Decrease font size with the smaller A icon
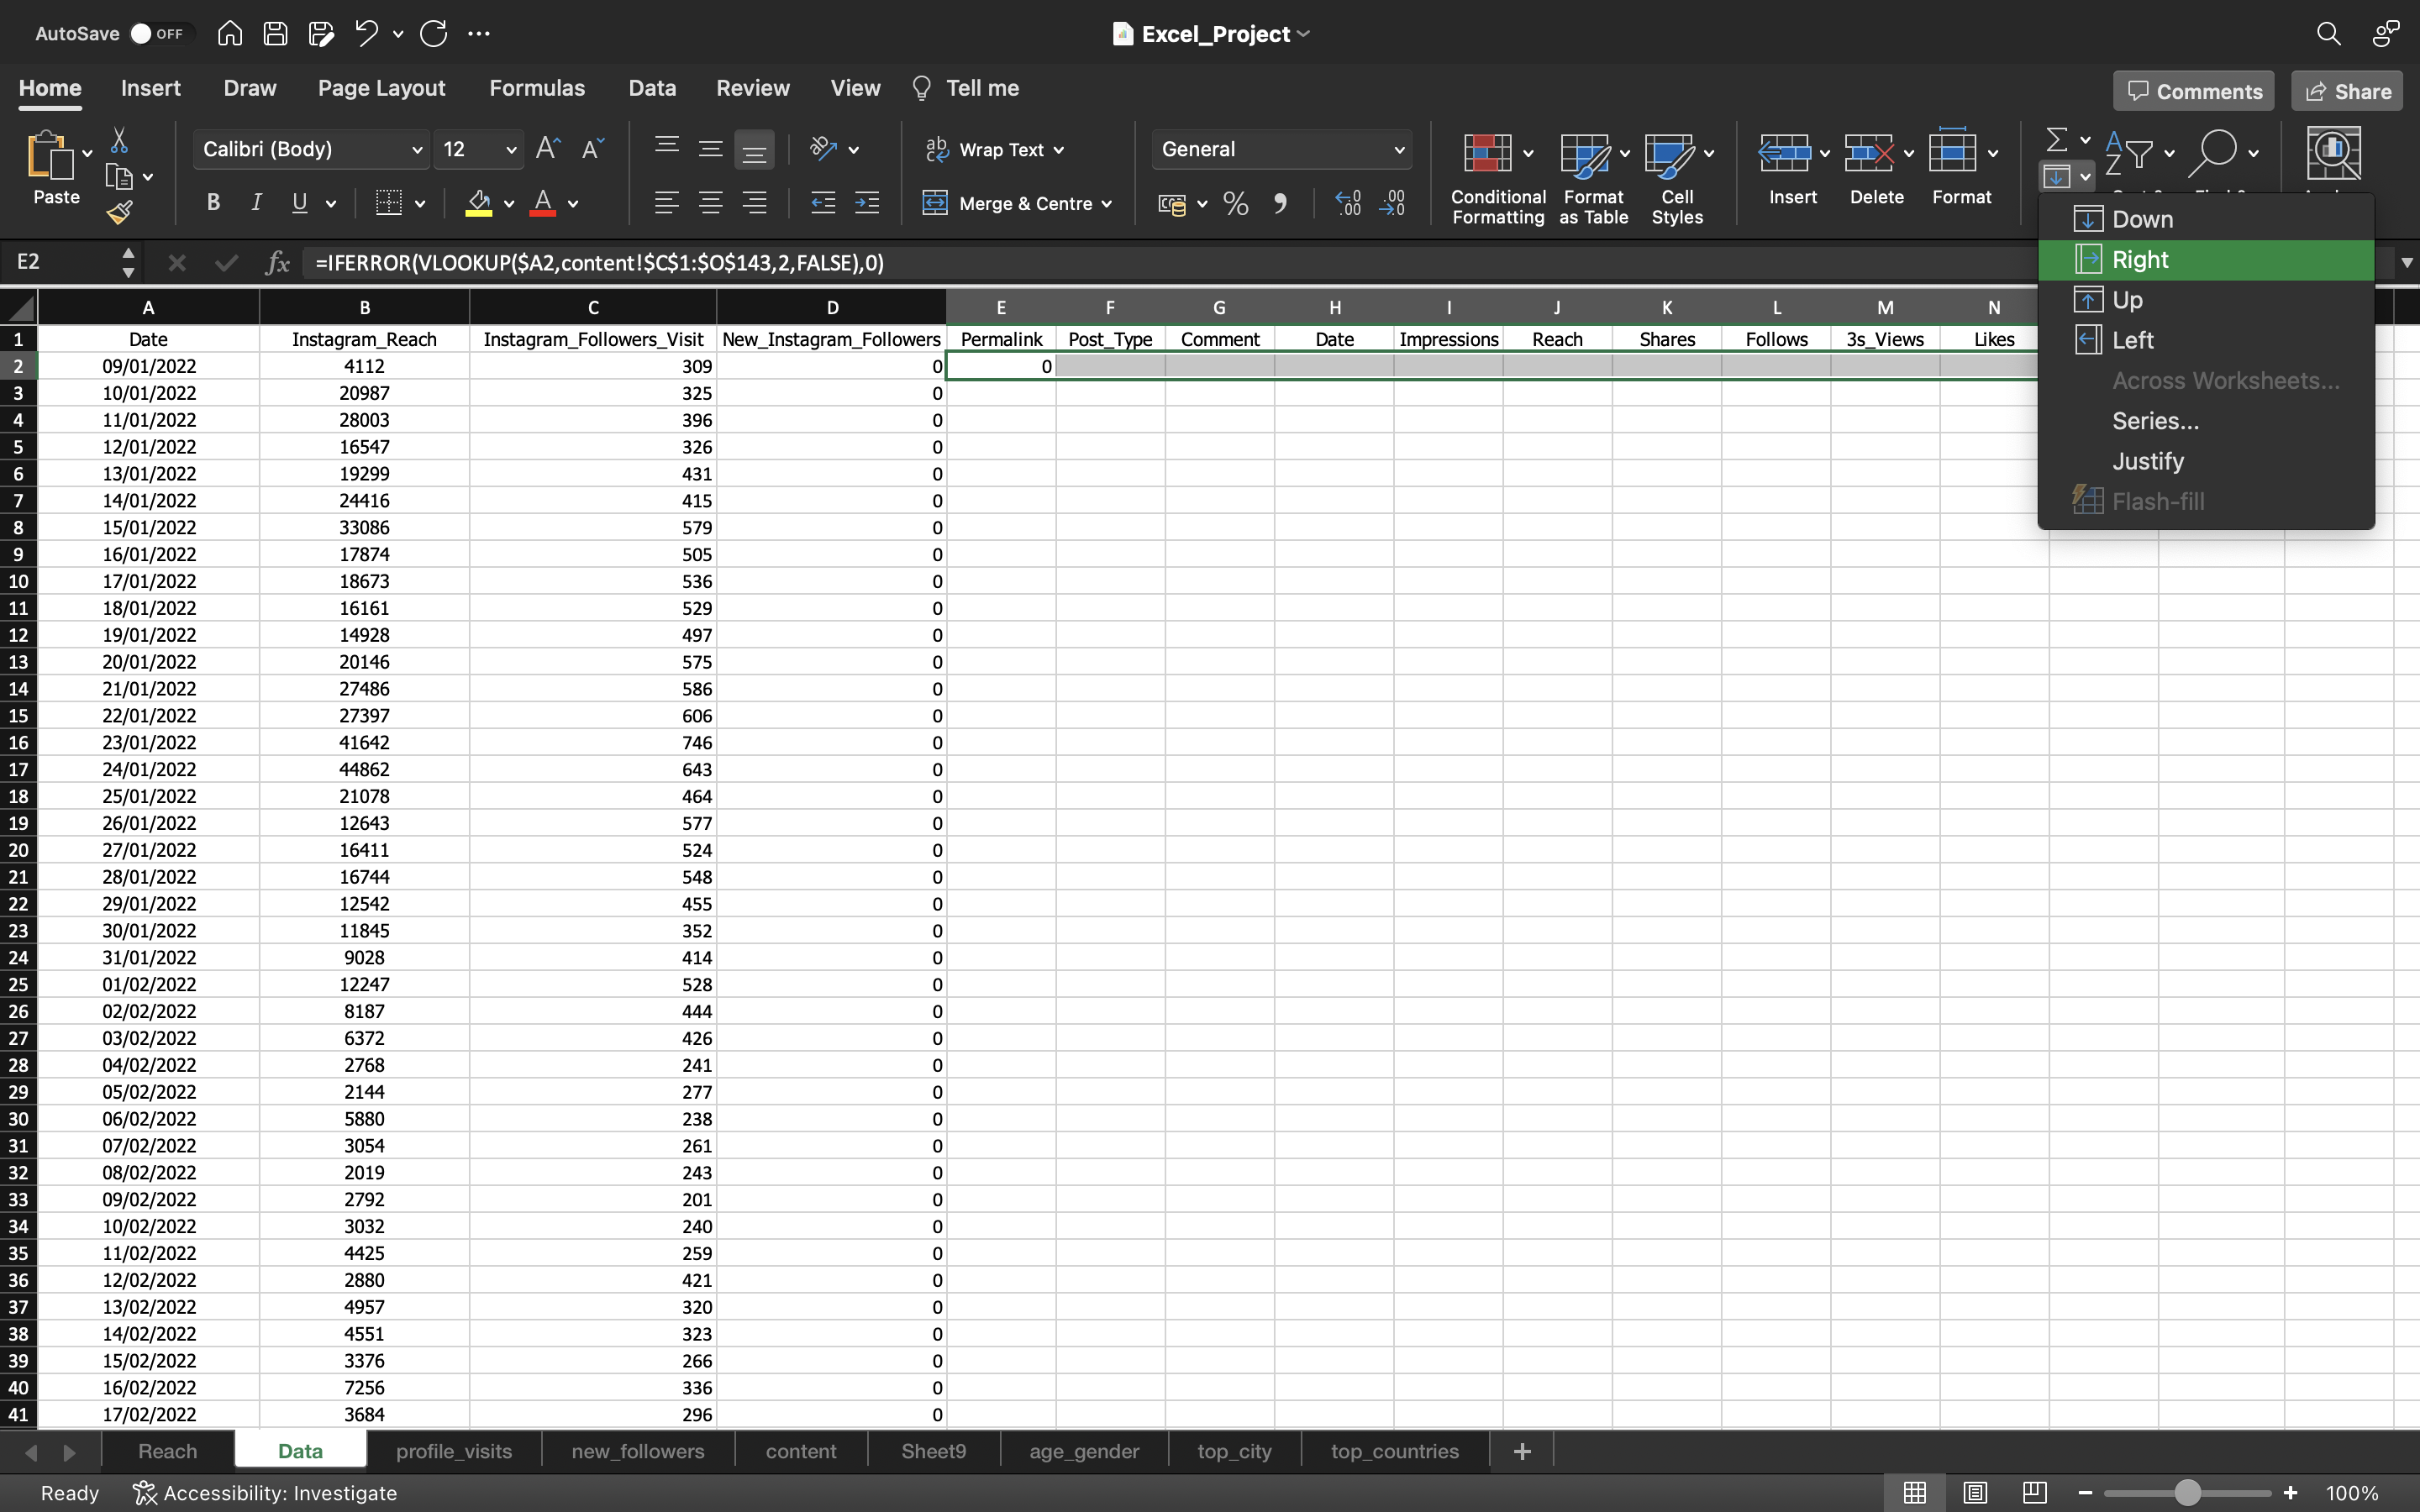Viewport: 2420px width, 1512px height. pos(592,149)
